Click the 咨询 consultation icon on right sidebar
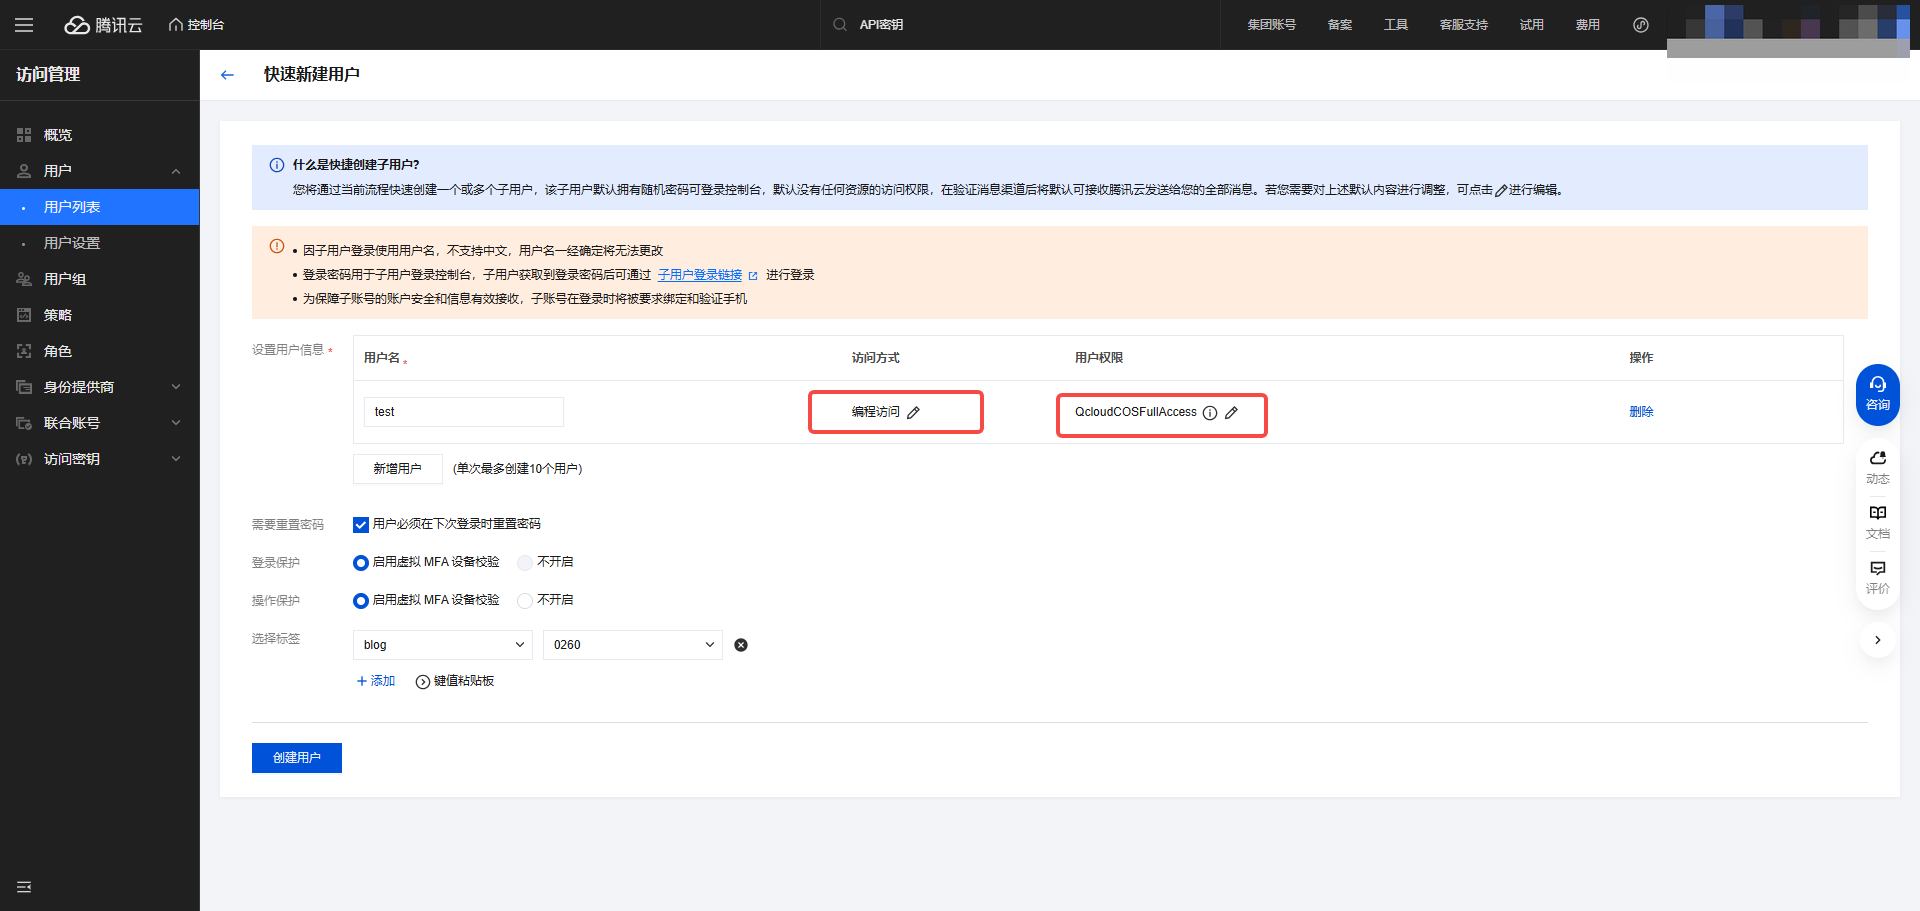 click(1877, 393)
